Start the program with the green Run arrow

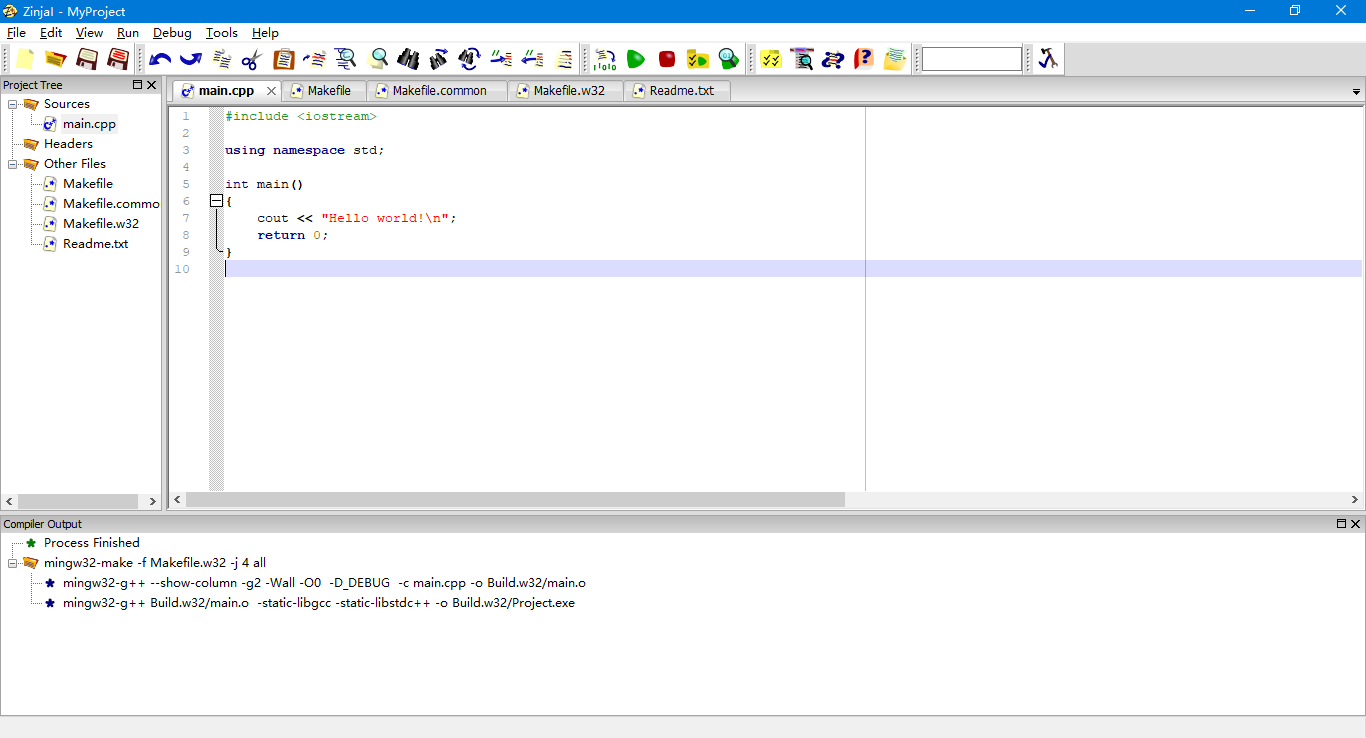(635, 59)
